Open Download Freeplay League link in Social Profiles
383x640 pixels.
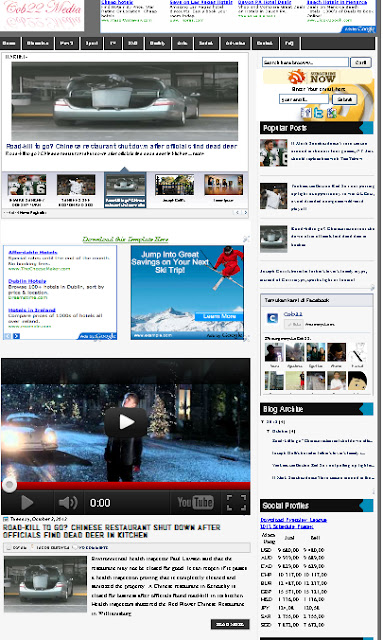point(294,520)
